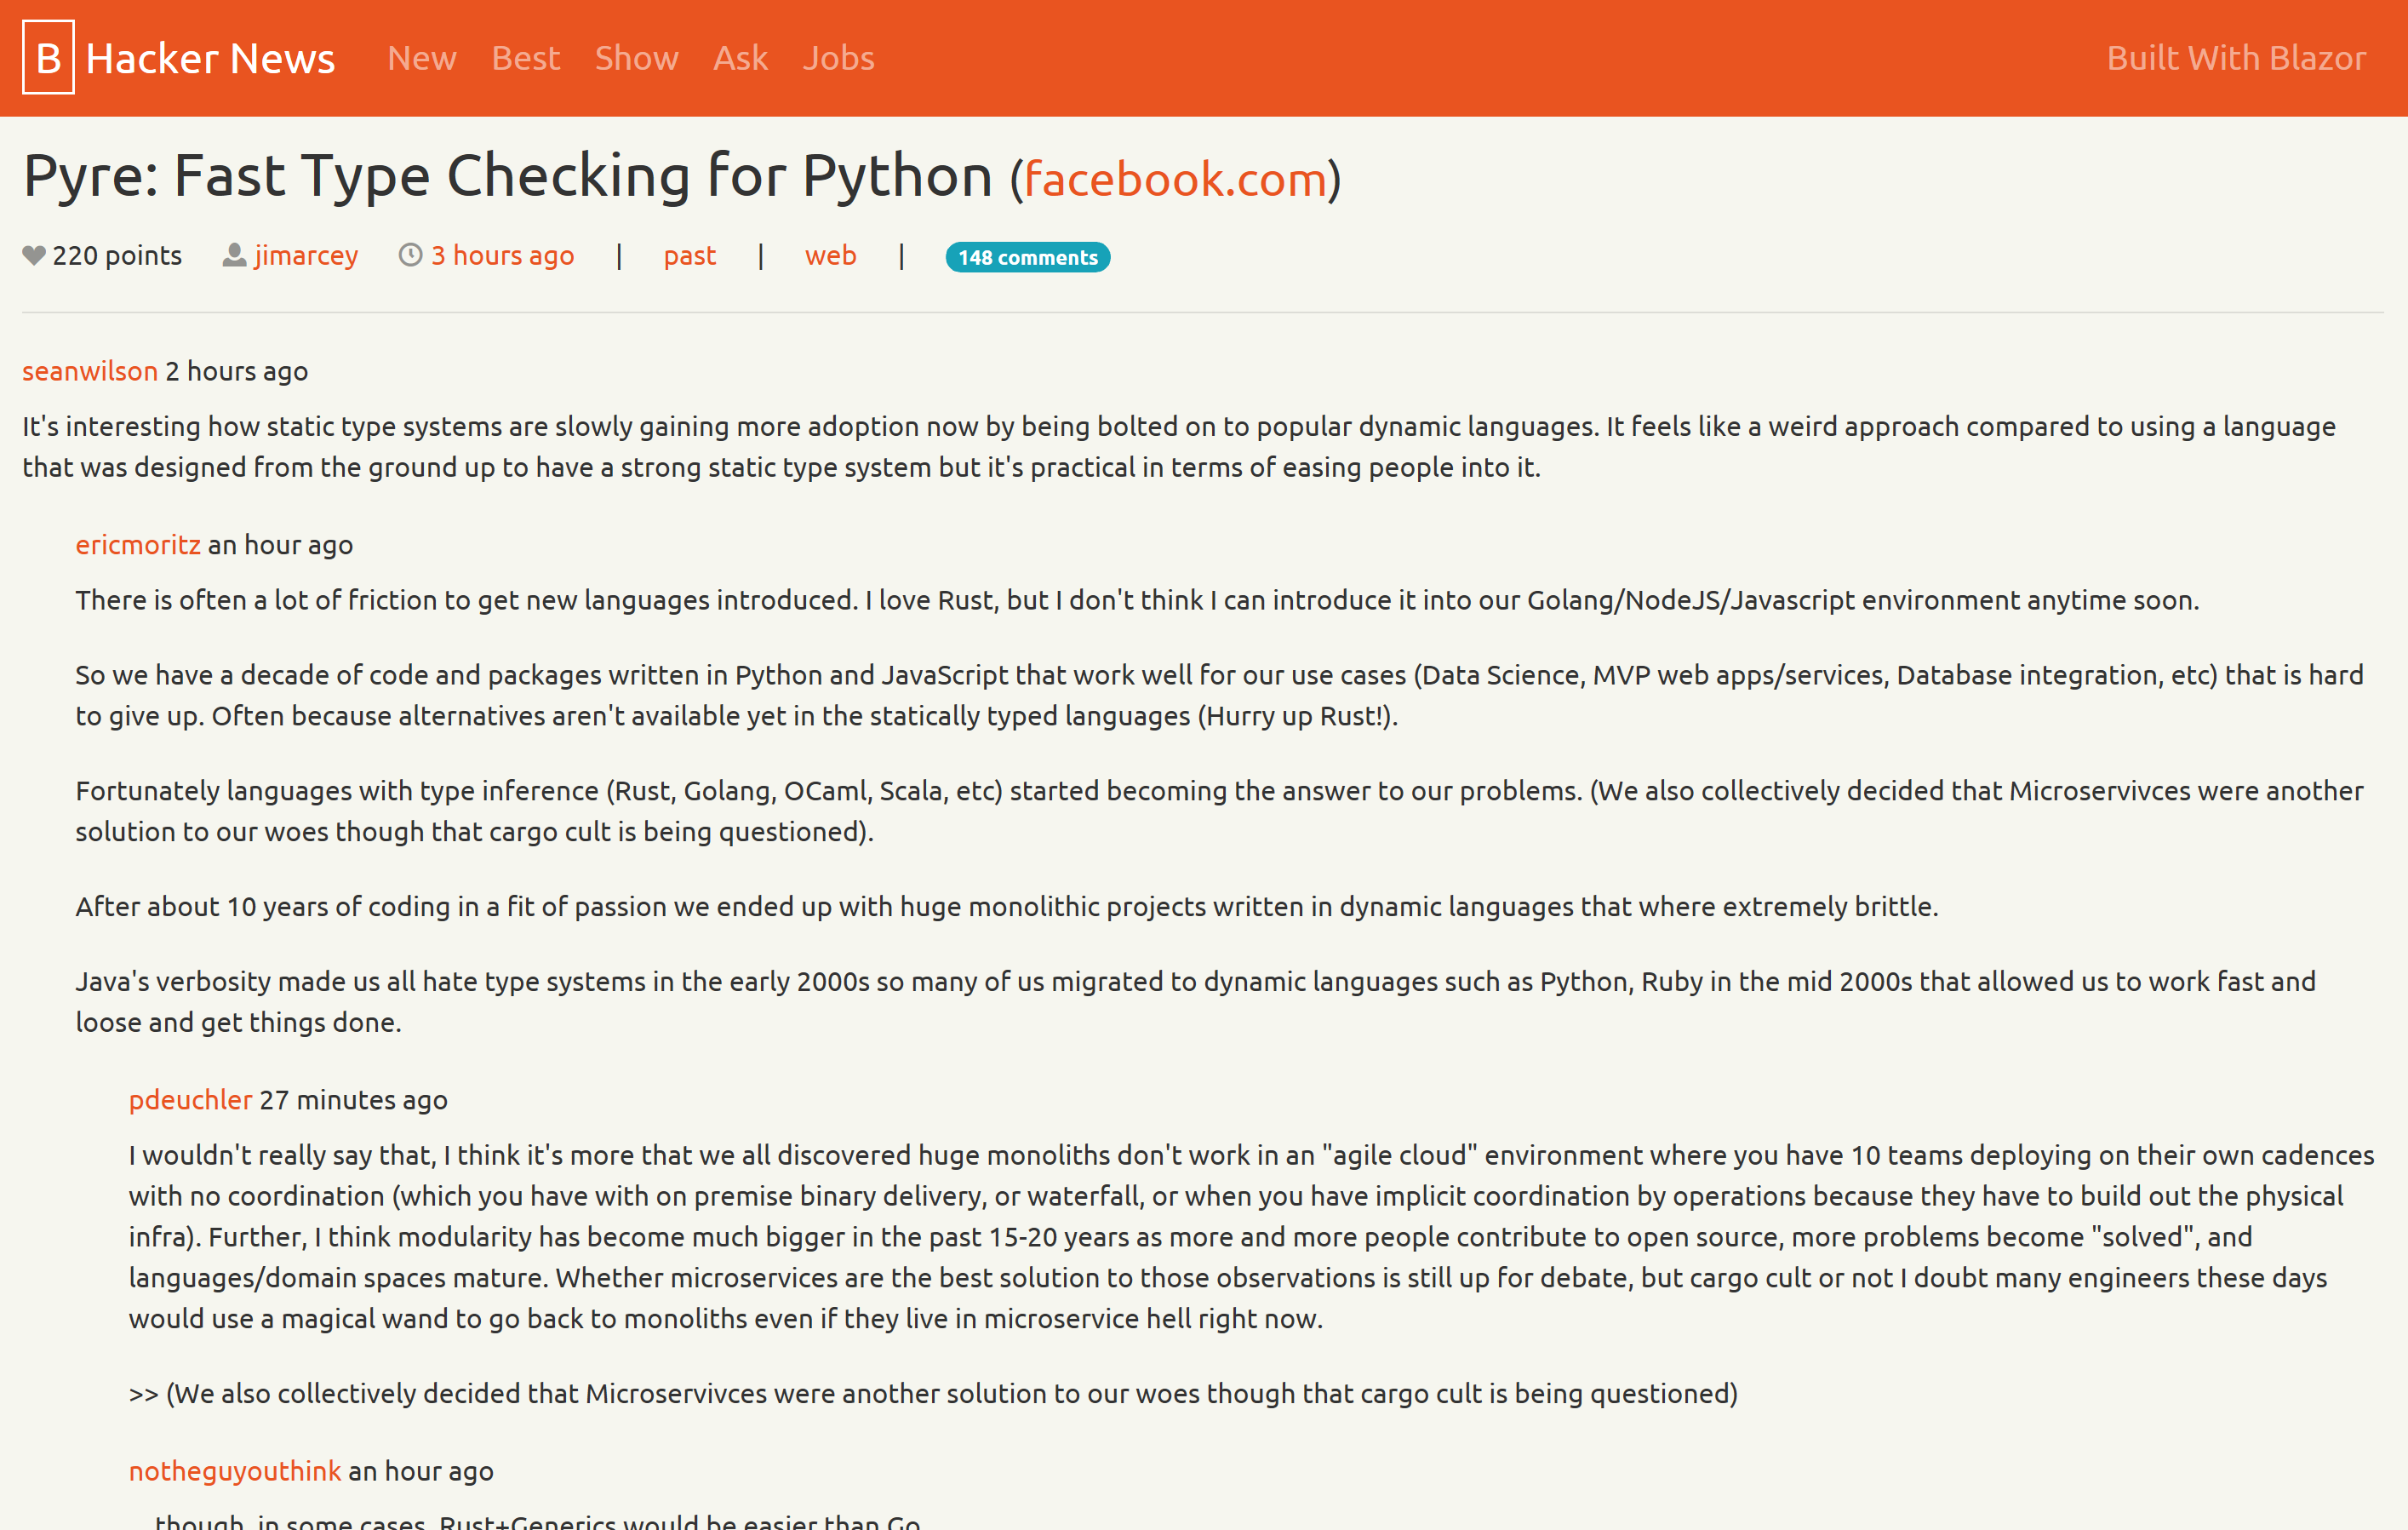Open the Show section

coord(636,58)
